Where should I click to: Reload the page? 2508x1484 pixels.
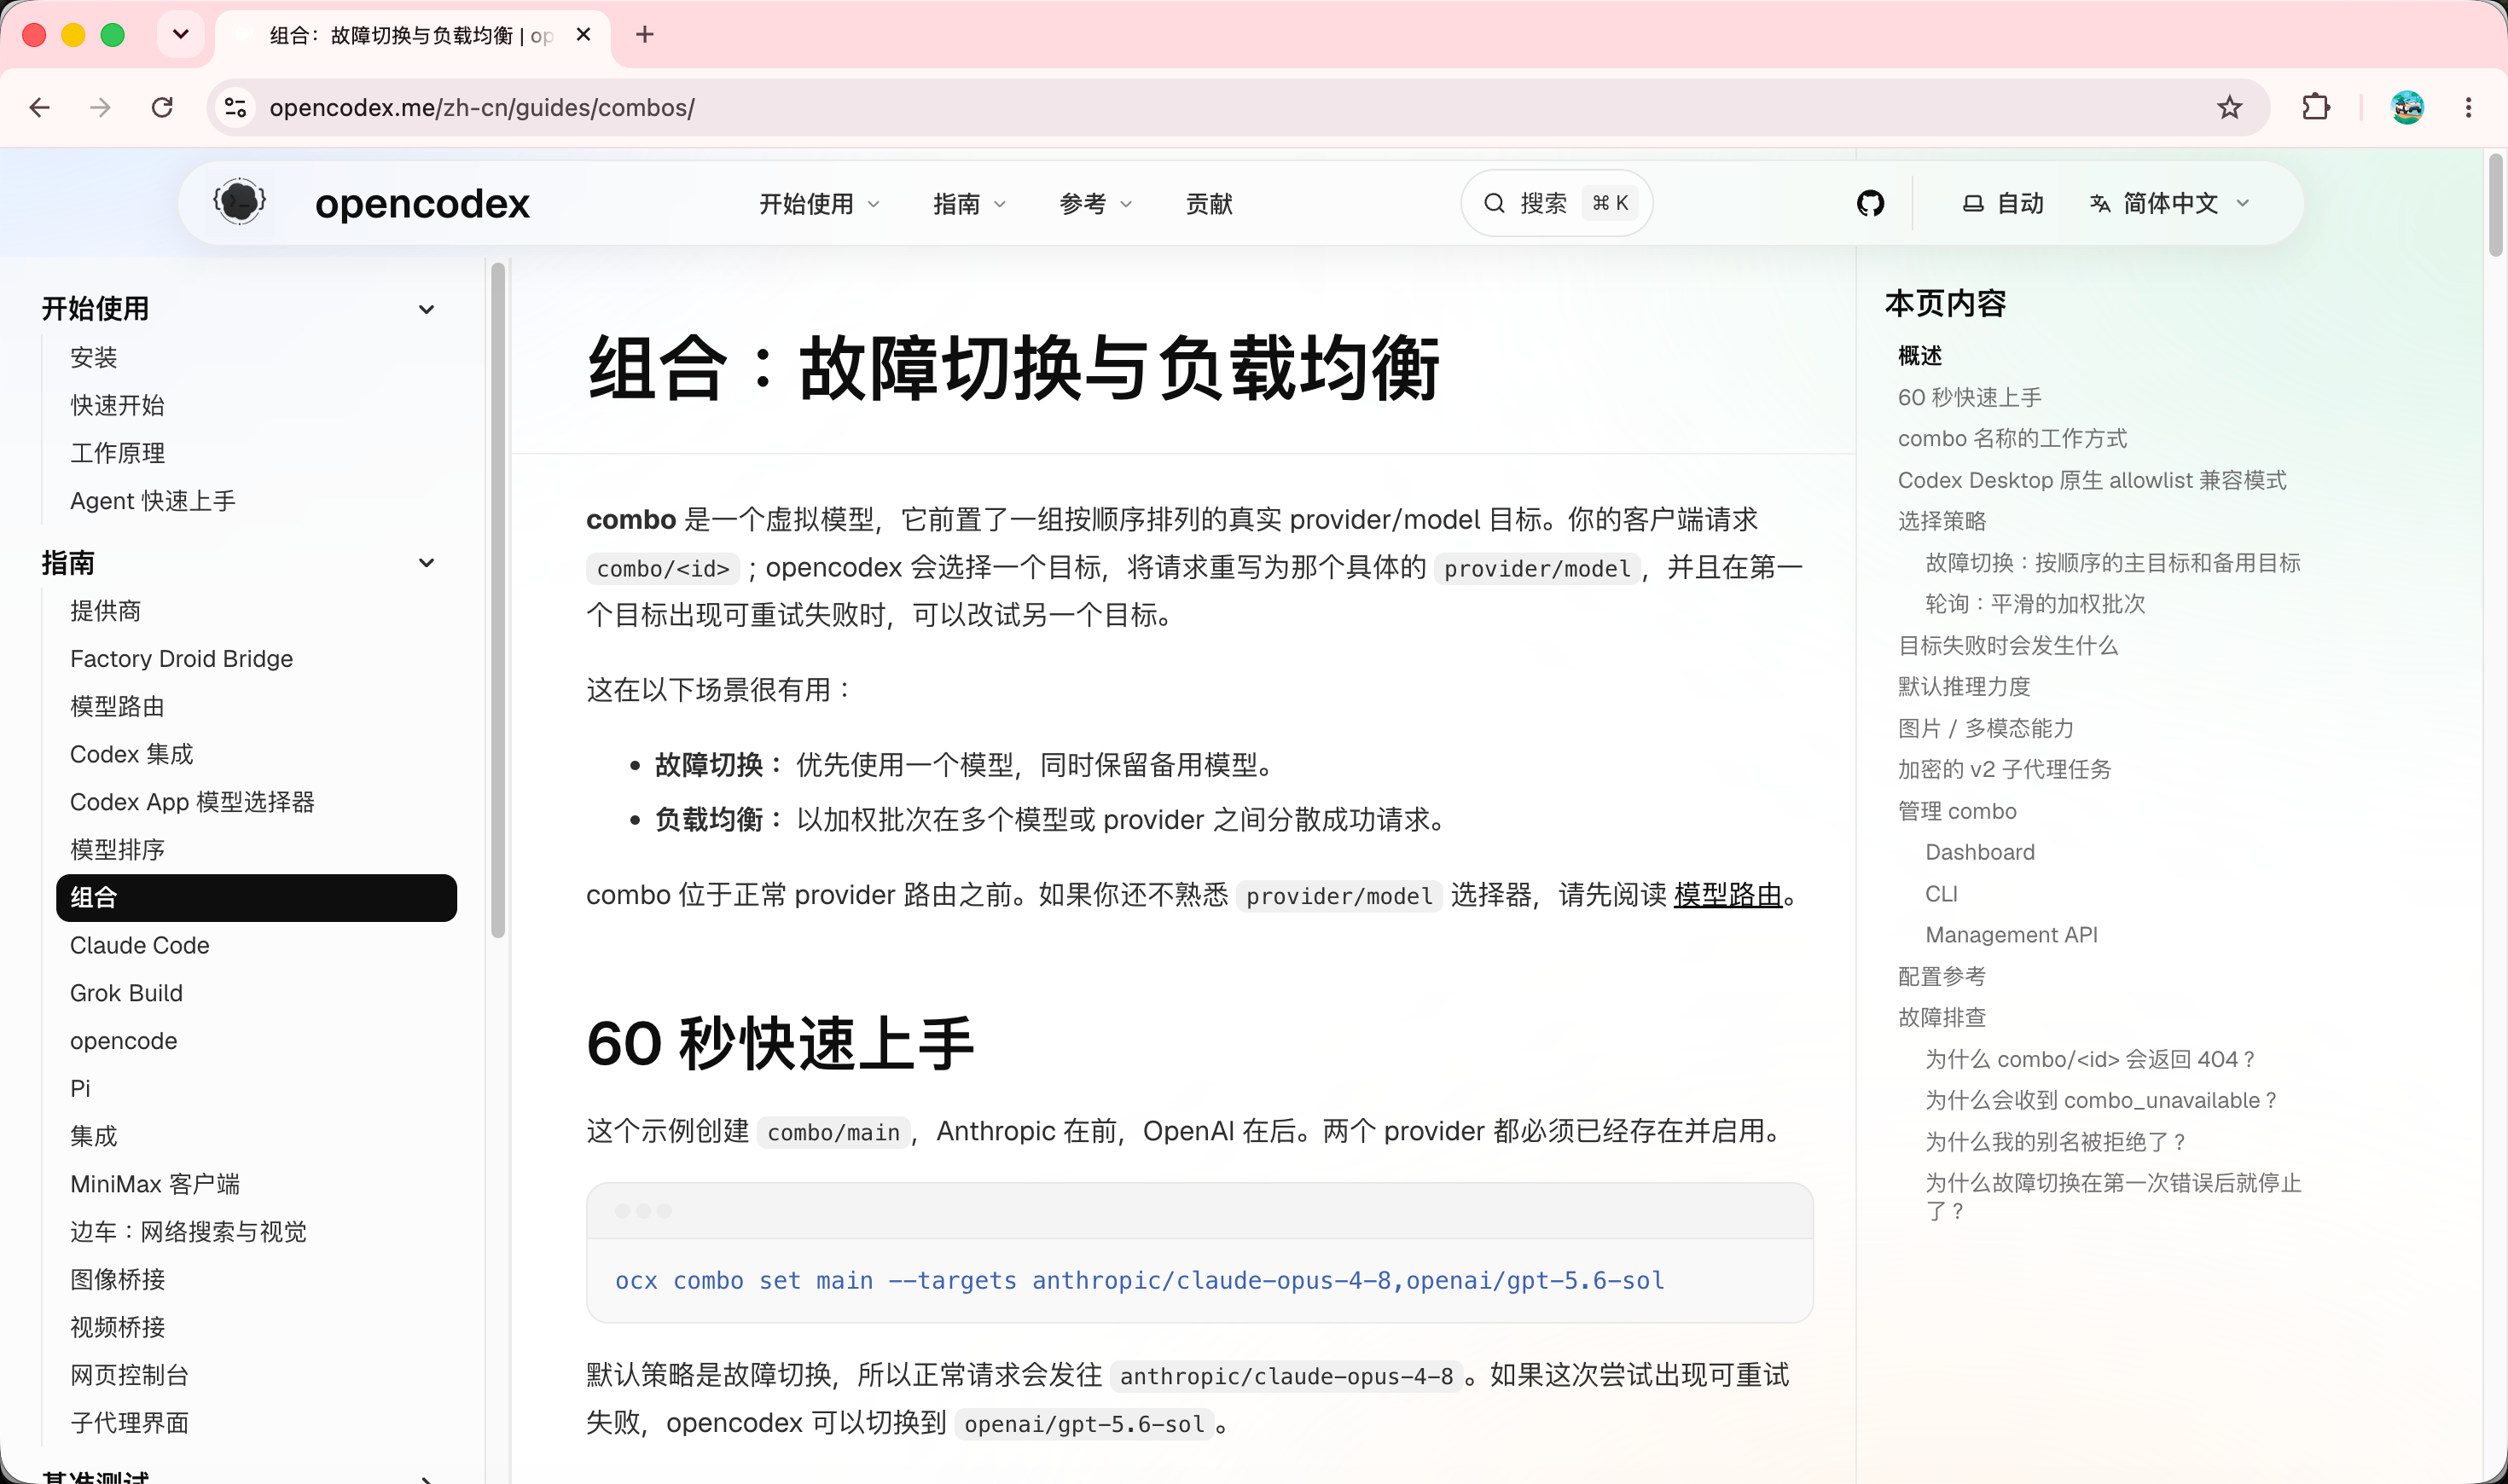(x=162, y=107)
